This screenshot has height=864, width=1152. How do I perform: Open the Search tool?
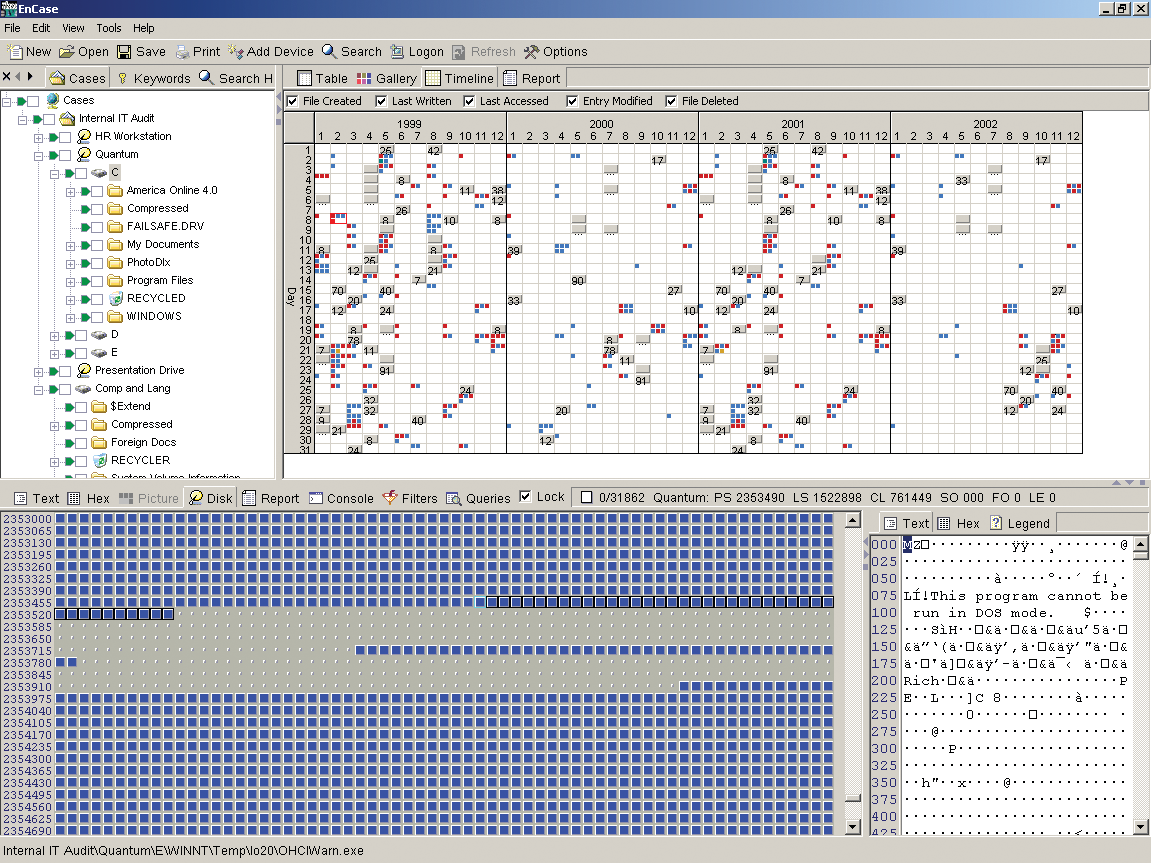click(352, 51)
